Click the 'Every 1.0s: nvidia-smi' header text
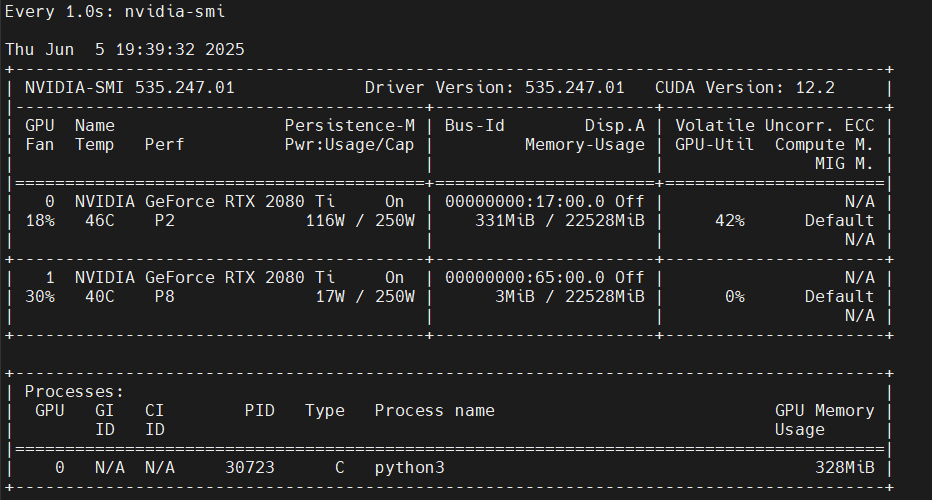The image size is (932, 500). click(115, 12)
